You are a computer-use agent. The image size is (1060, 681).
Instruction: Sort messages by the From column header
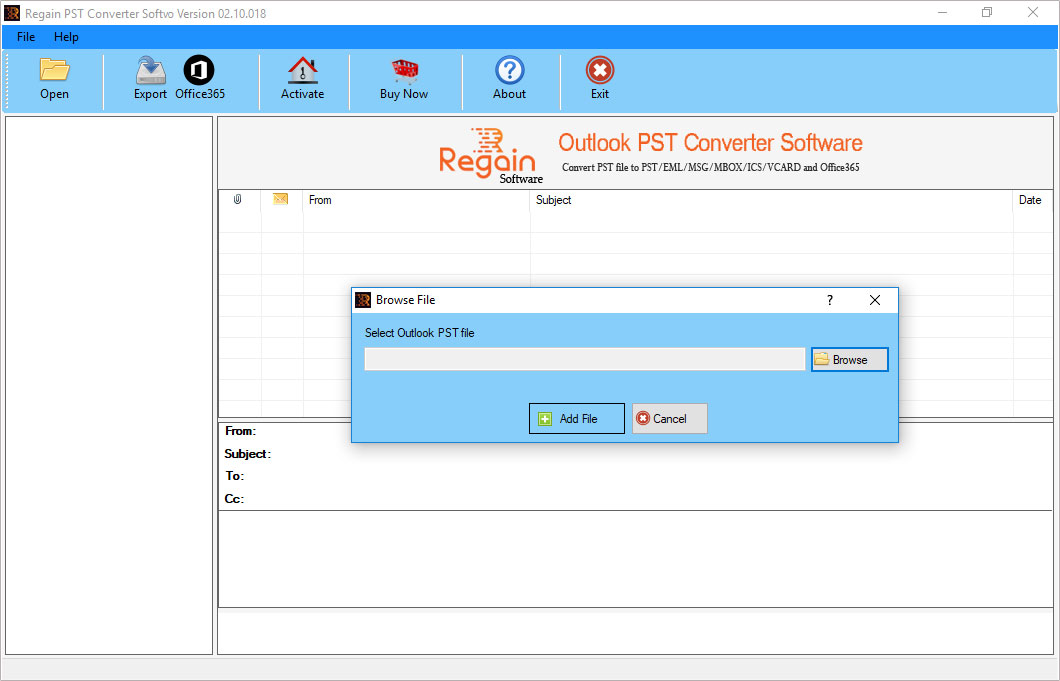(320, 199)
